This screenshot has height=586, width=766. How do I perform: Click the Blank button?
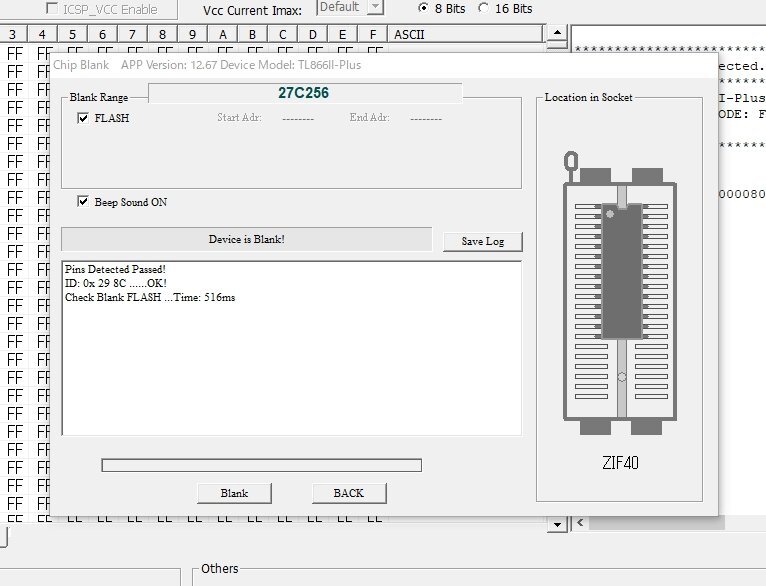[234, 493]
